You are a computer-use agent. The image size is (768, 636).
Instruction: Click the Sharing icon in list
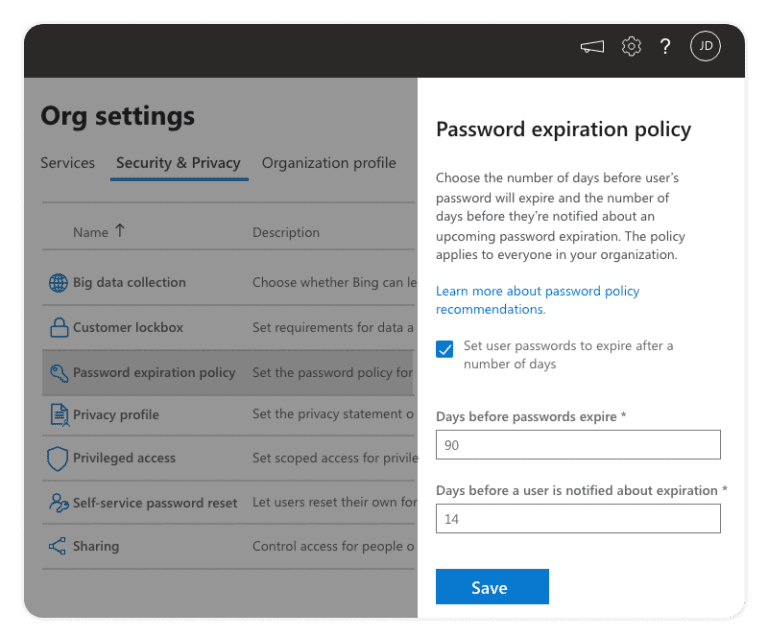coord(58,546)
